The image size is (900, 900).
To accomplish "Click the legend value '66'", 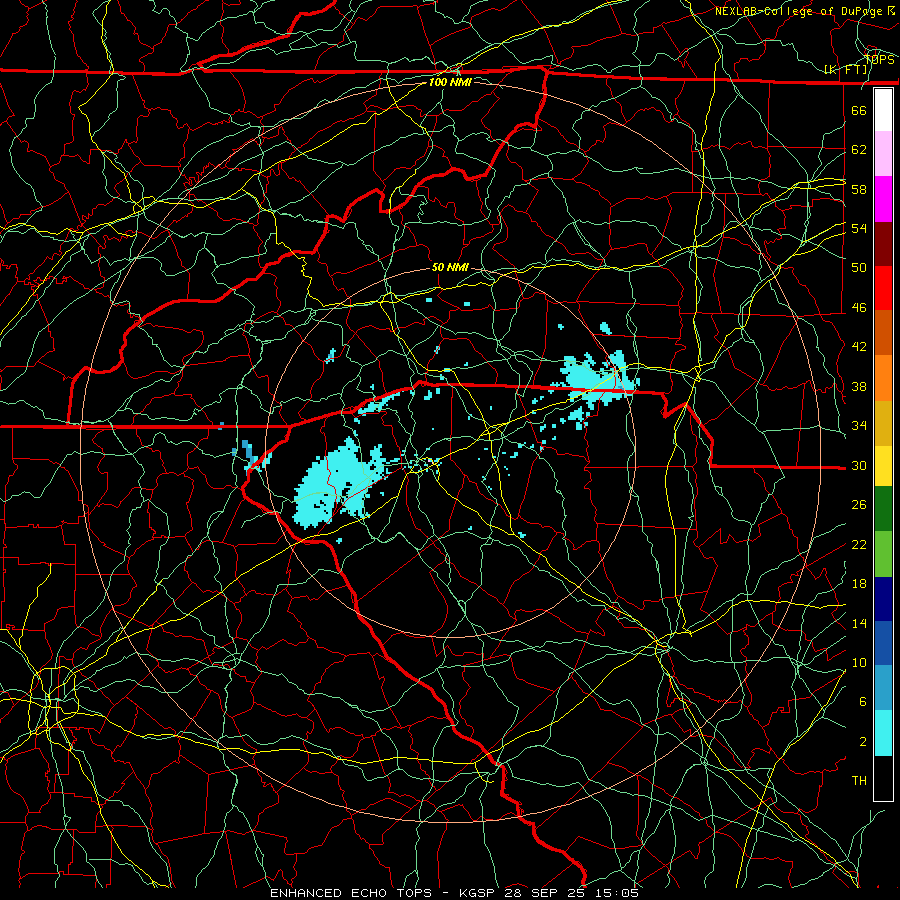I will click(859, 110).
